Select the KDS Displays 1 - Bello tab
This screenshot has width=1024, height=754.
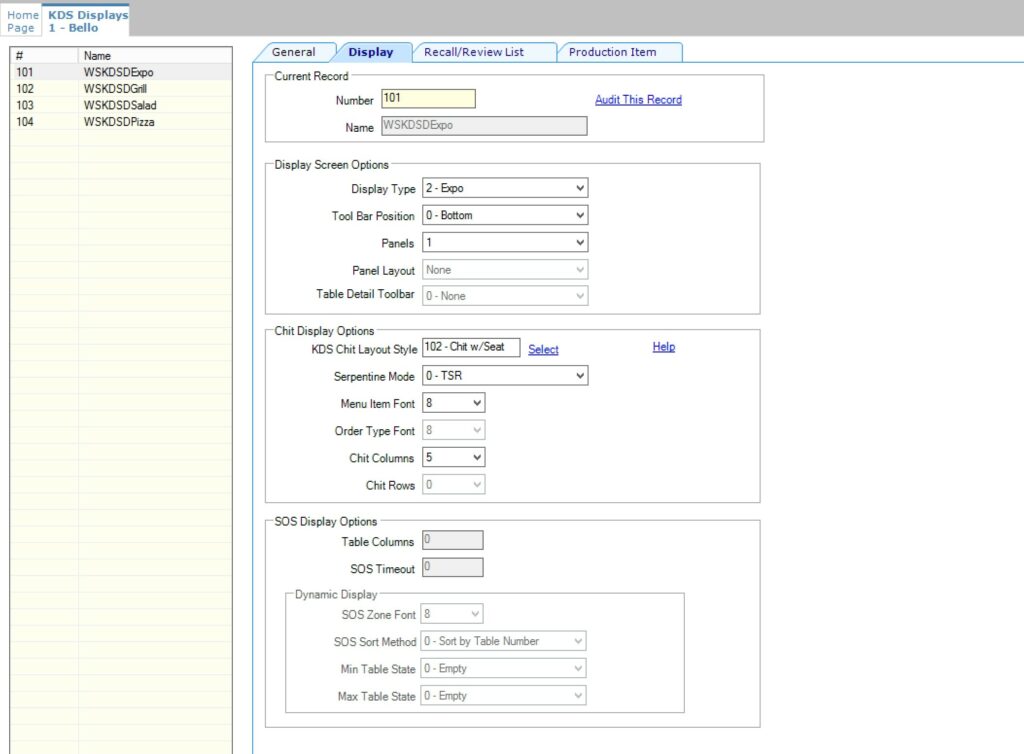(x=88, y=21)
